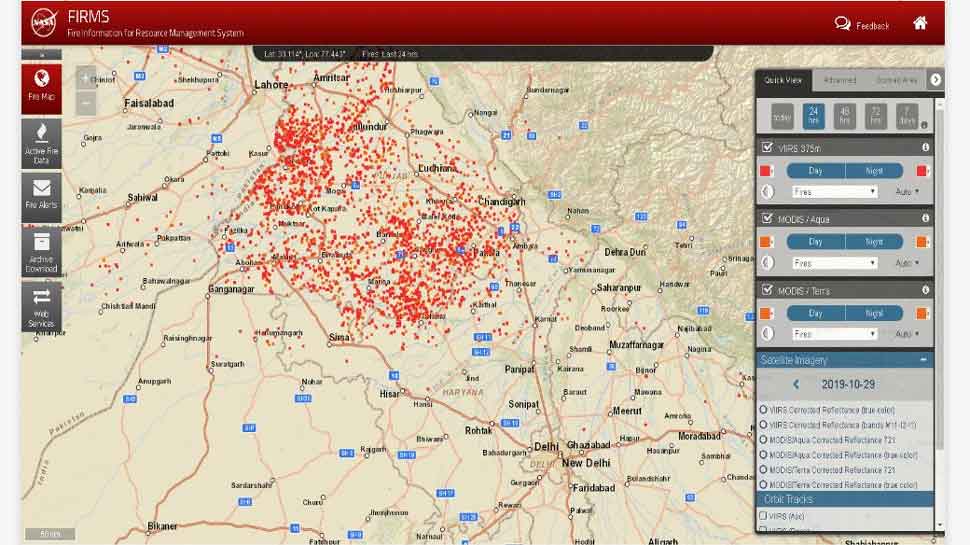Uncheck the MODIS / Terra layer checkbox

point(767,290)
